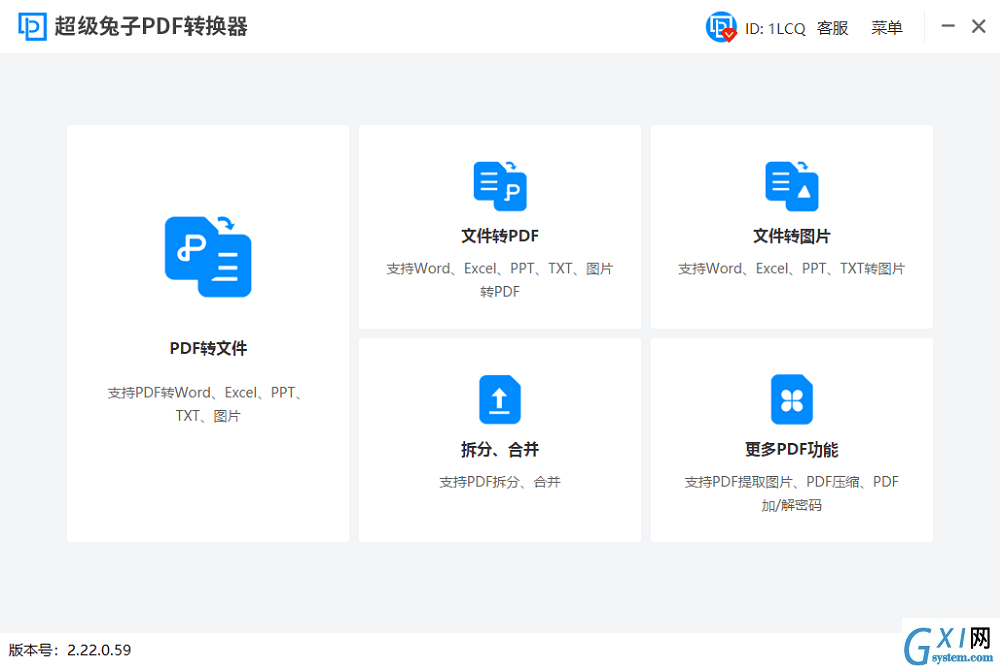Select the 拆分、合并 card title
1000x666 pixels.
click(x=500, y=450)
